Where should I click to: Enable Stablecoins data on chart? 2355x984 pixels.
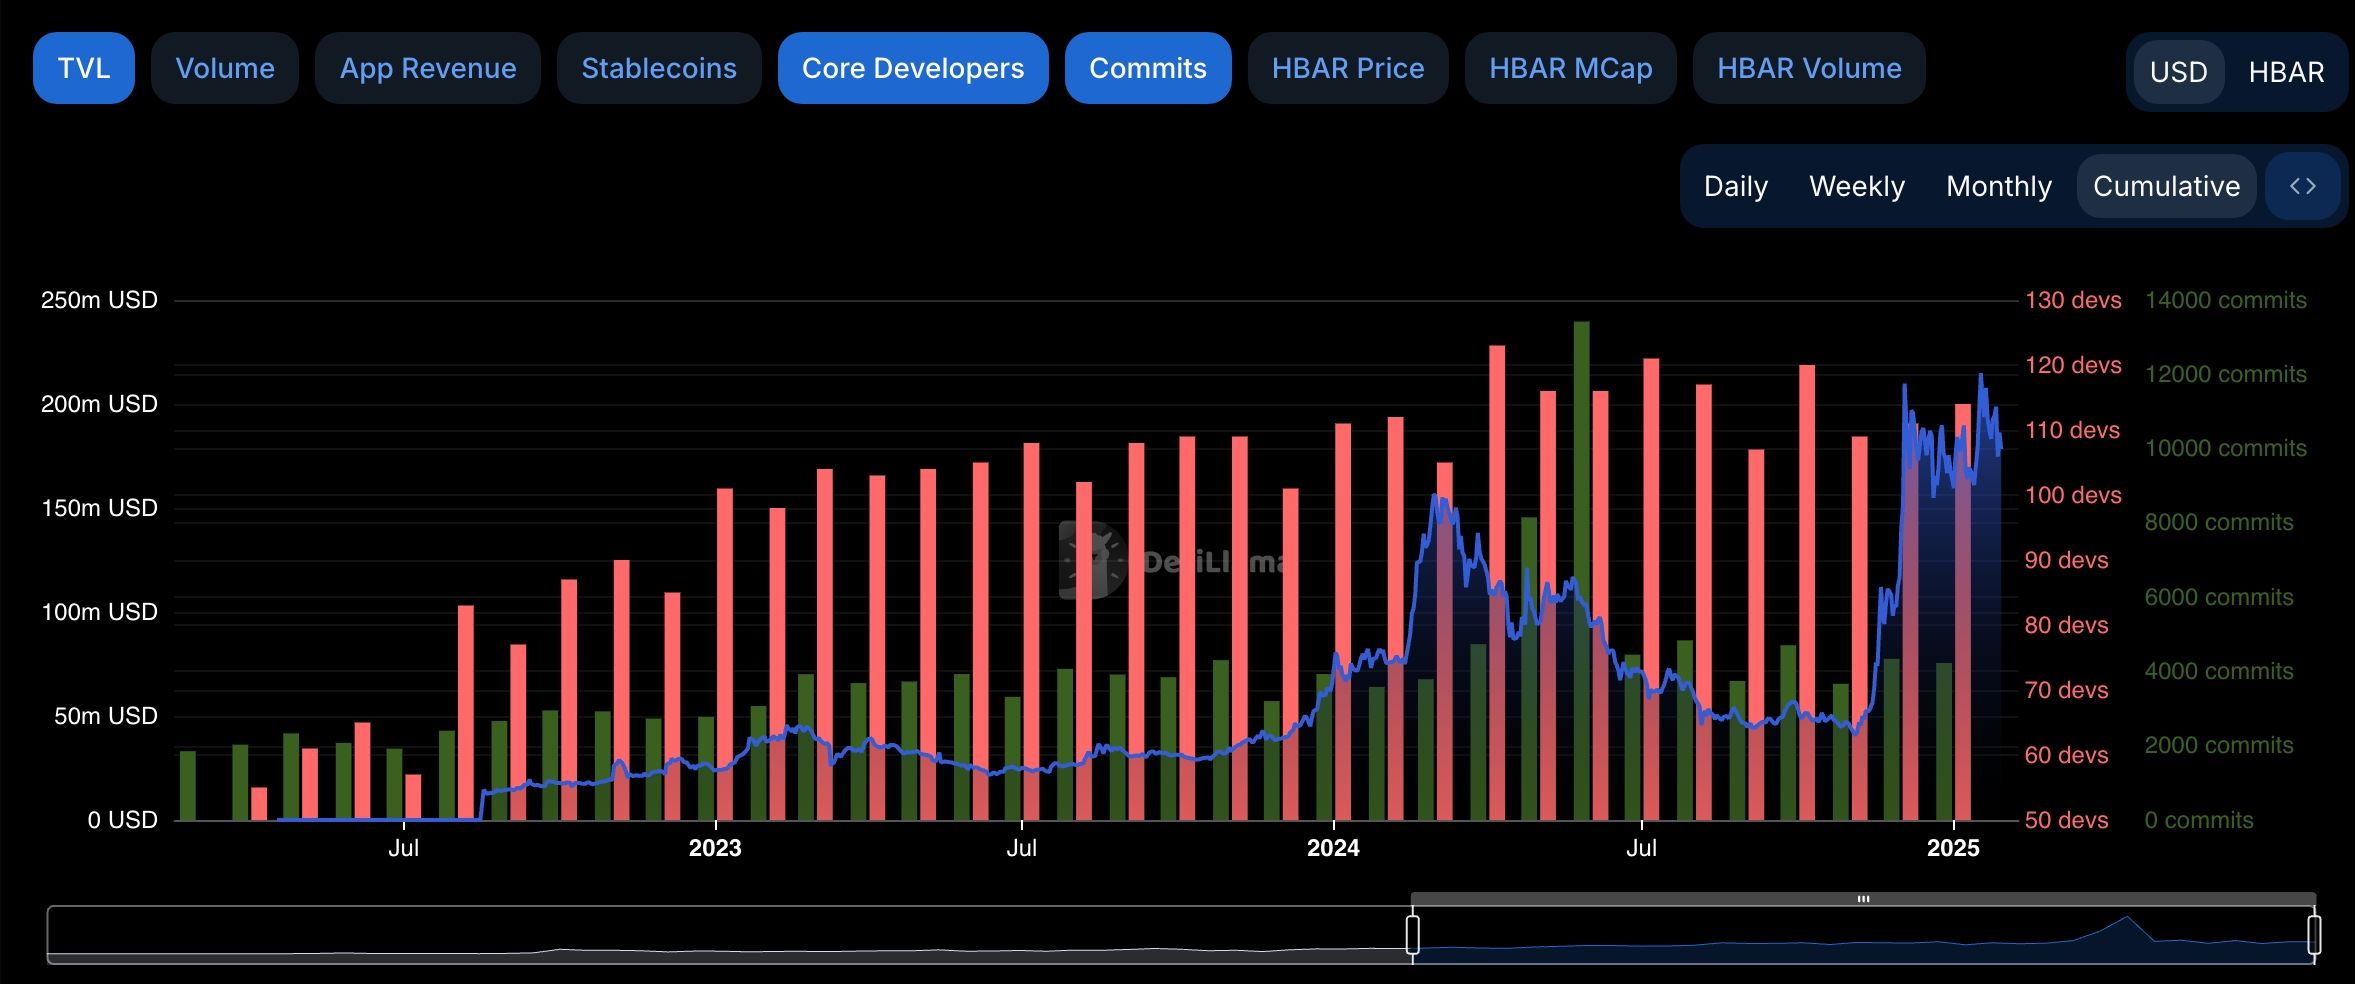coord(659,68)
